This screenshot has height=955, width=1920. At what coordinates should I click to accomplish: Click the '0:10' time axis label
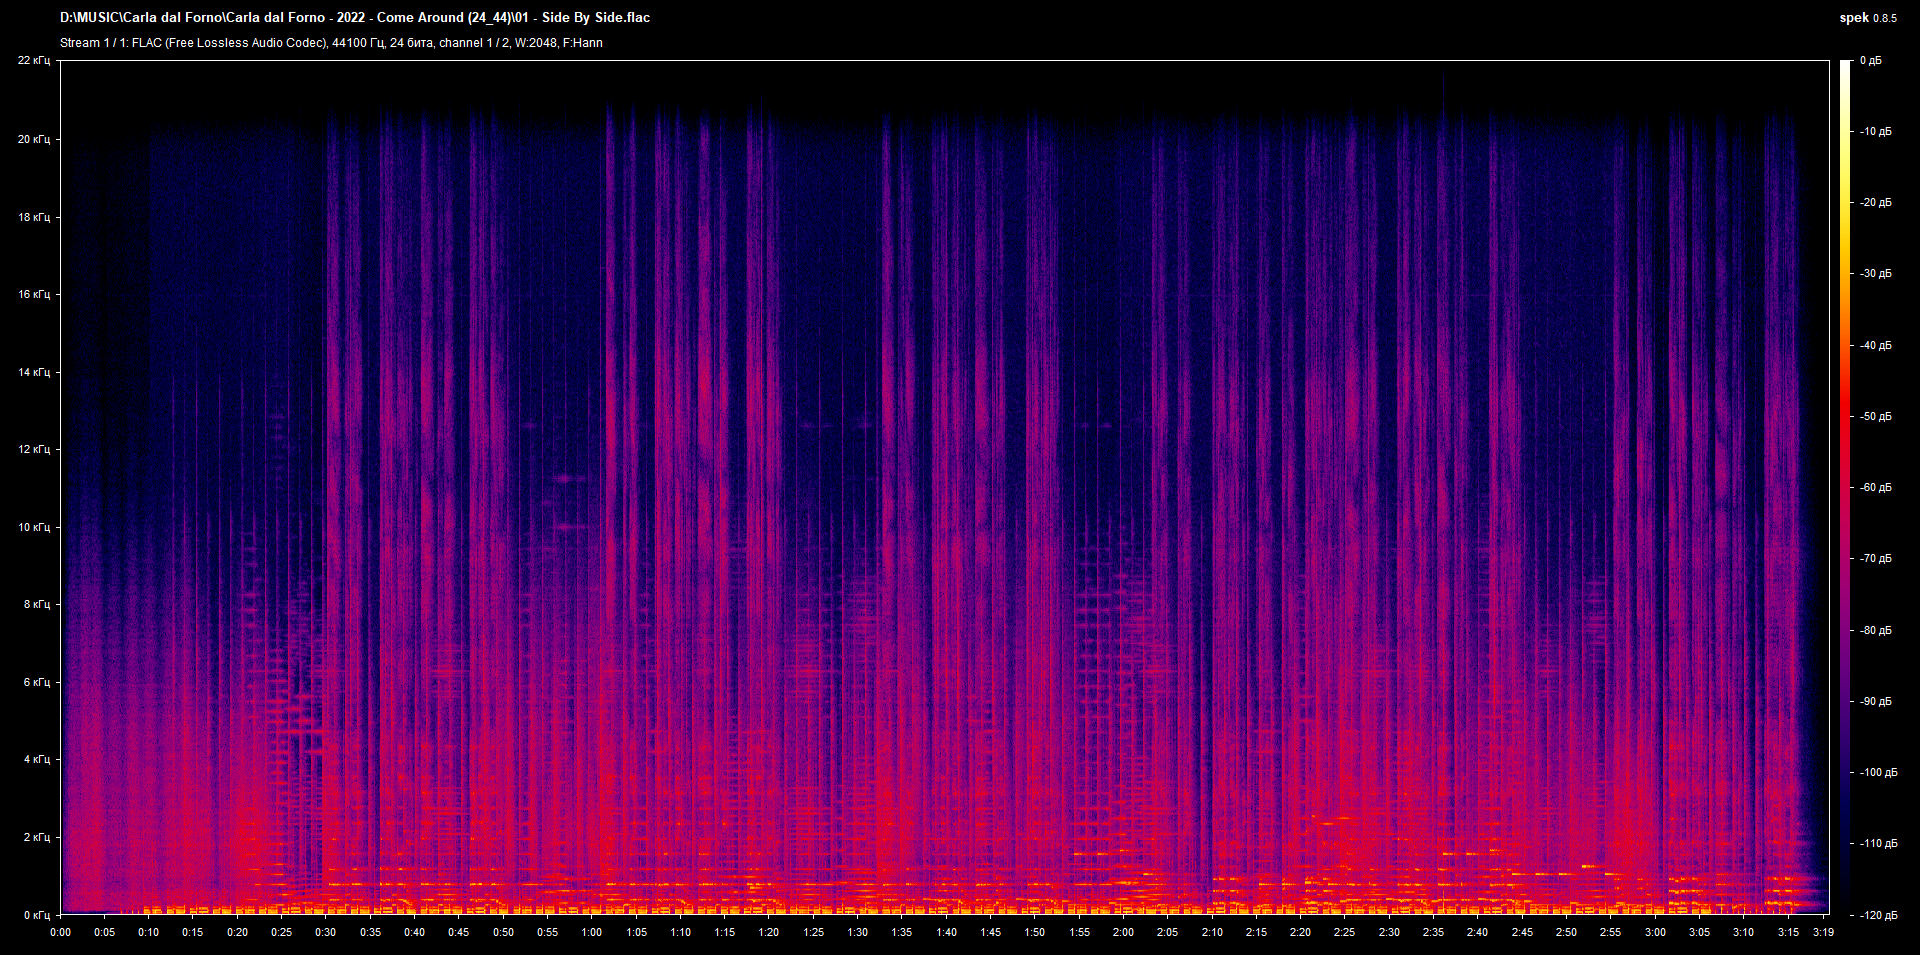coord(148,932)
